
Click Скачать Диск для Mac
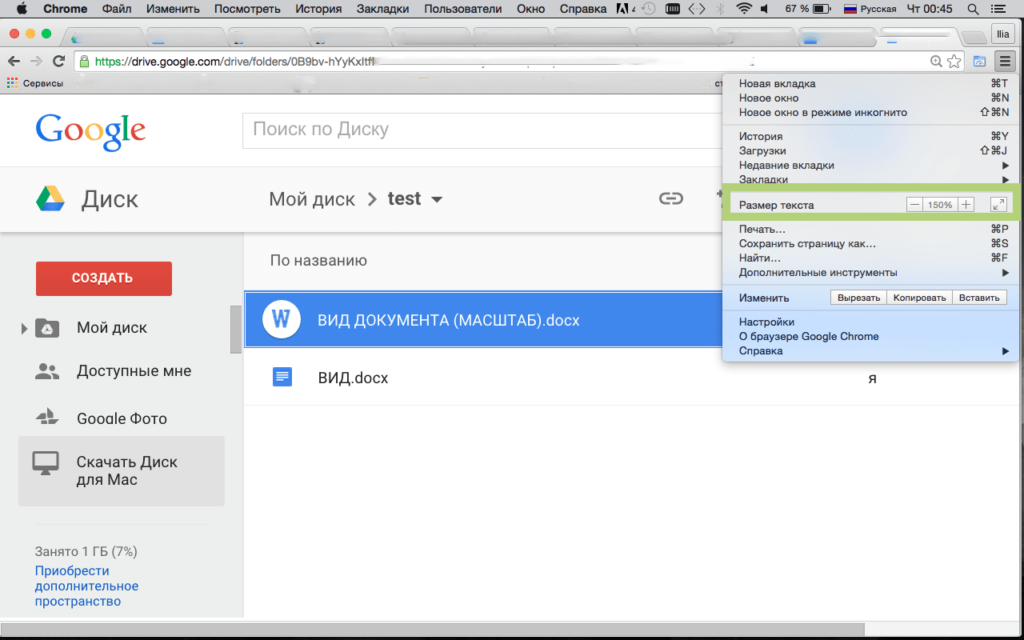pyautogui.click(x=121, y=471)
